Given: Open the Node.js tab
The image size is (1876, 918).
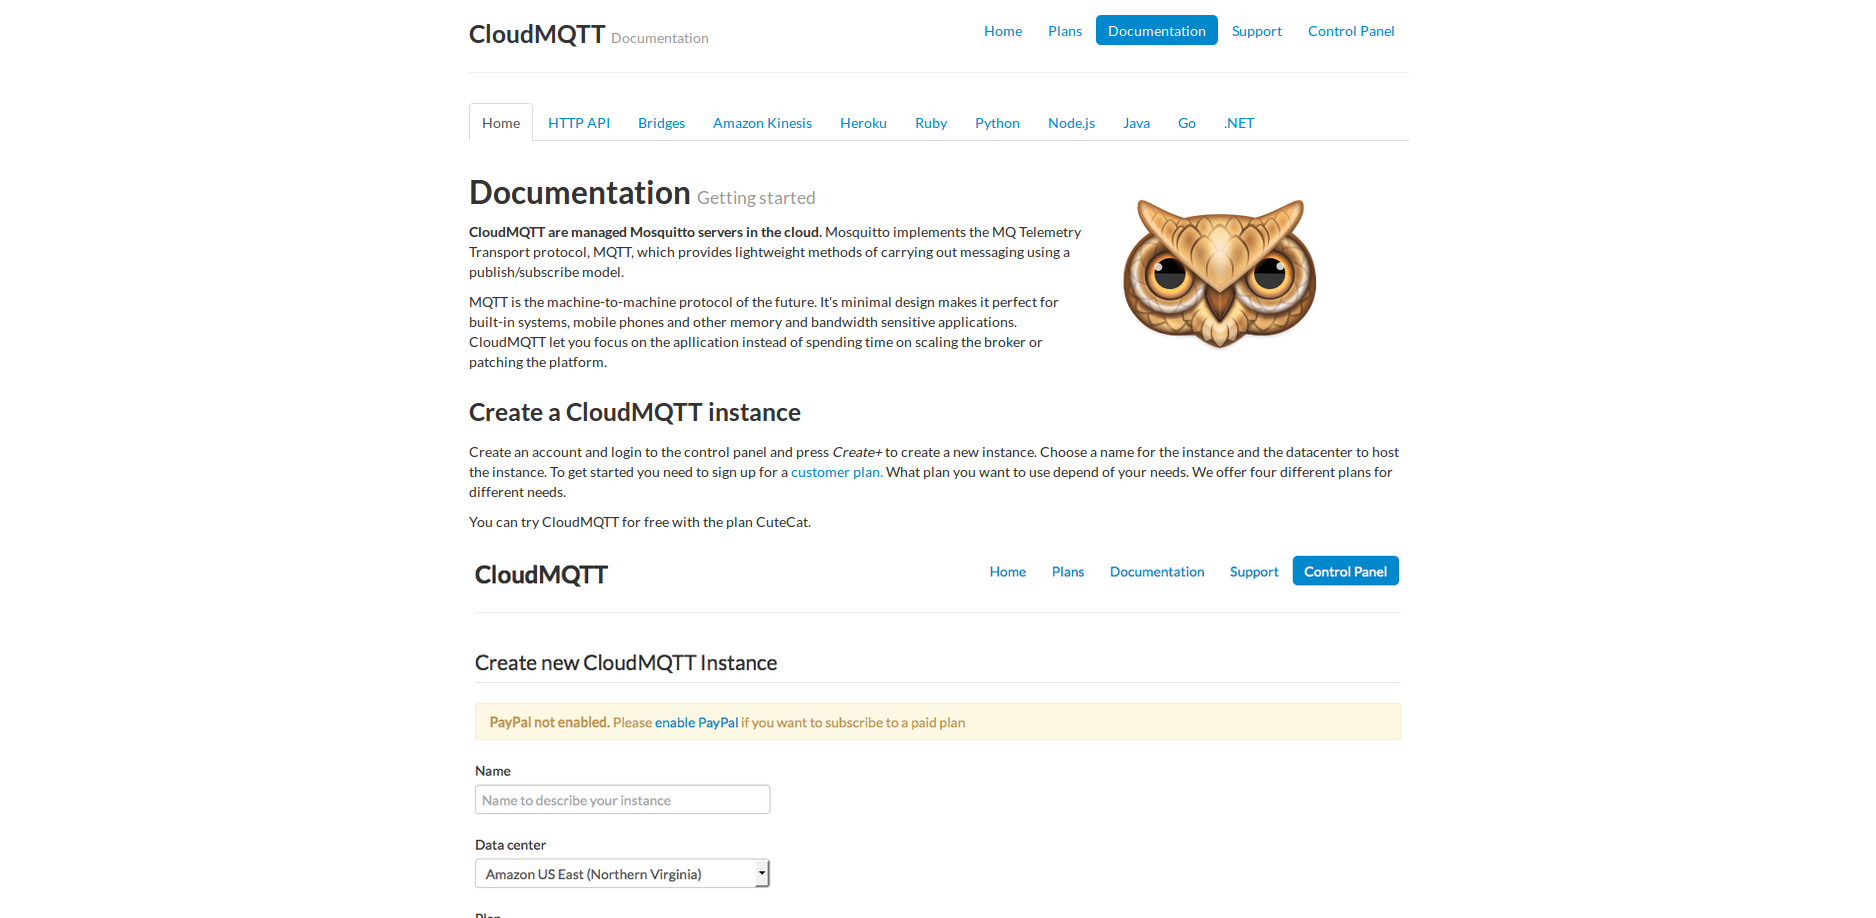Looking at the screenshot, I should click(x=1072, y=123).
